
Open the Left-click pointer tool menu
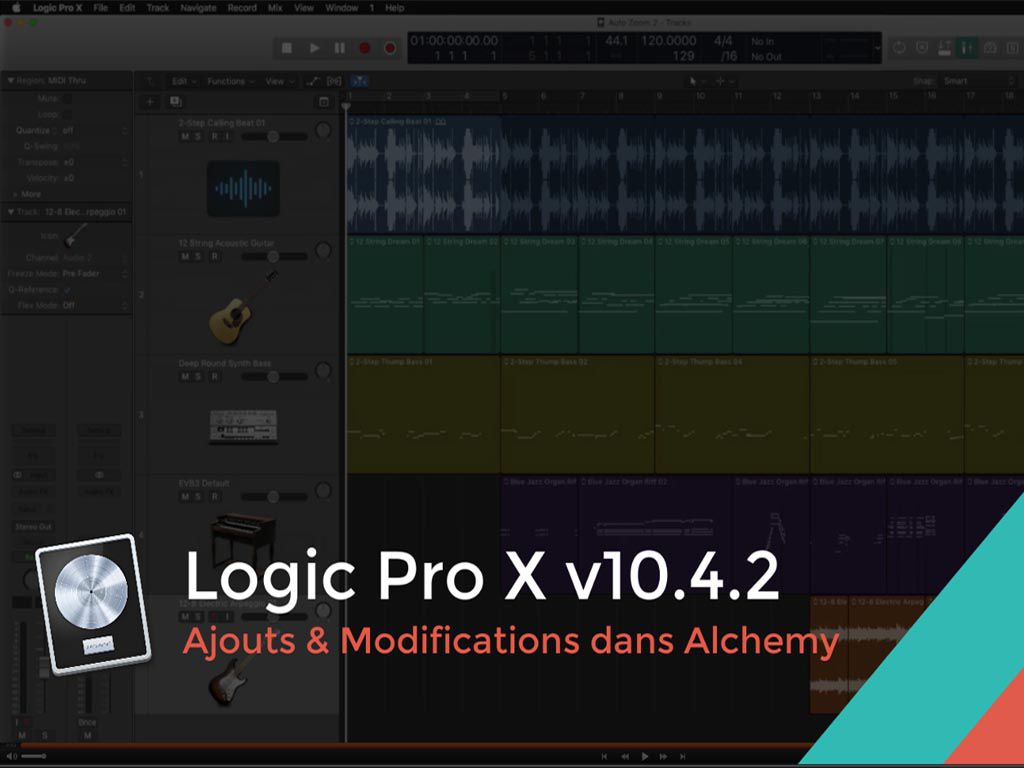pyautogui.click(x=696, y=81)
